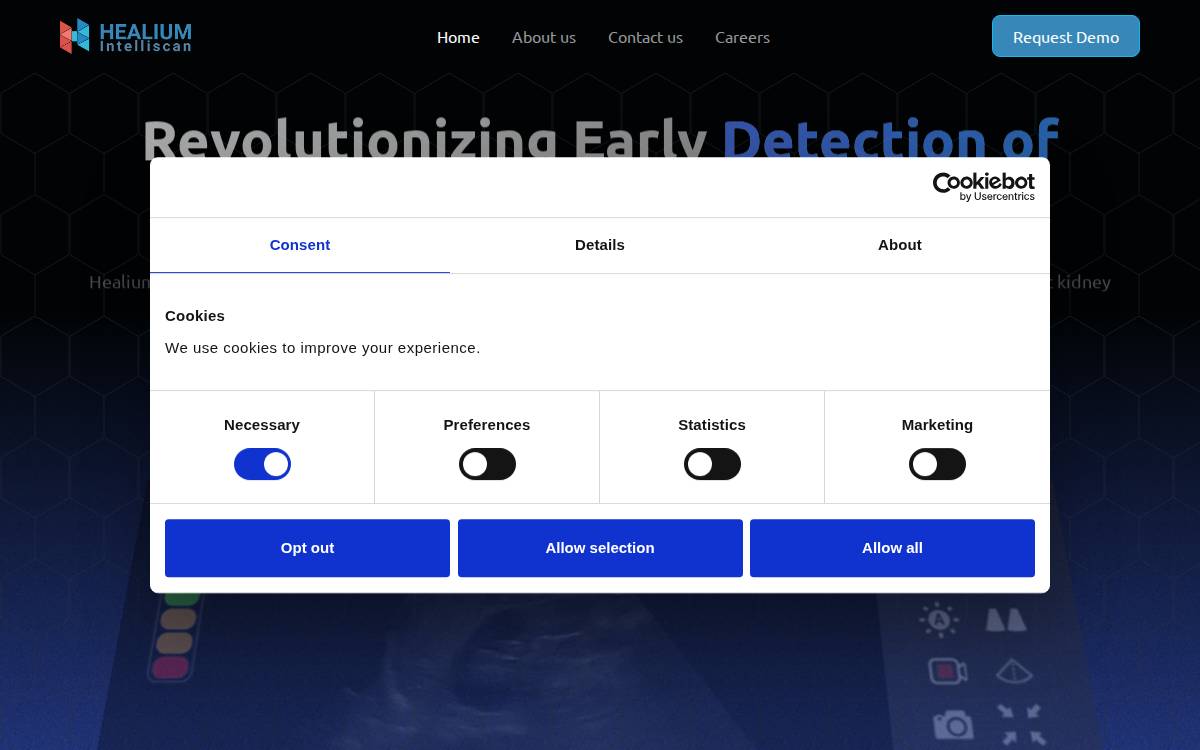Viewport: 1200px width, 750px height.
Task: Click the Allow all button
Action: [892, 548]
